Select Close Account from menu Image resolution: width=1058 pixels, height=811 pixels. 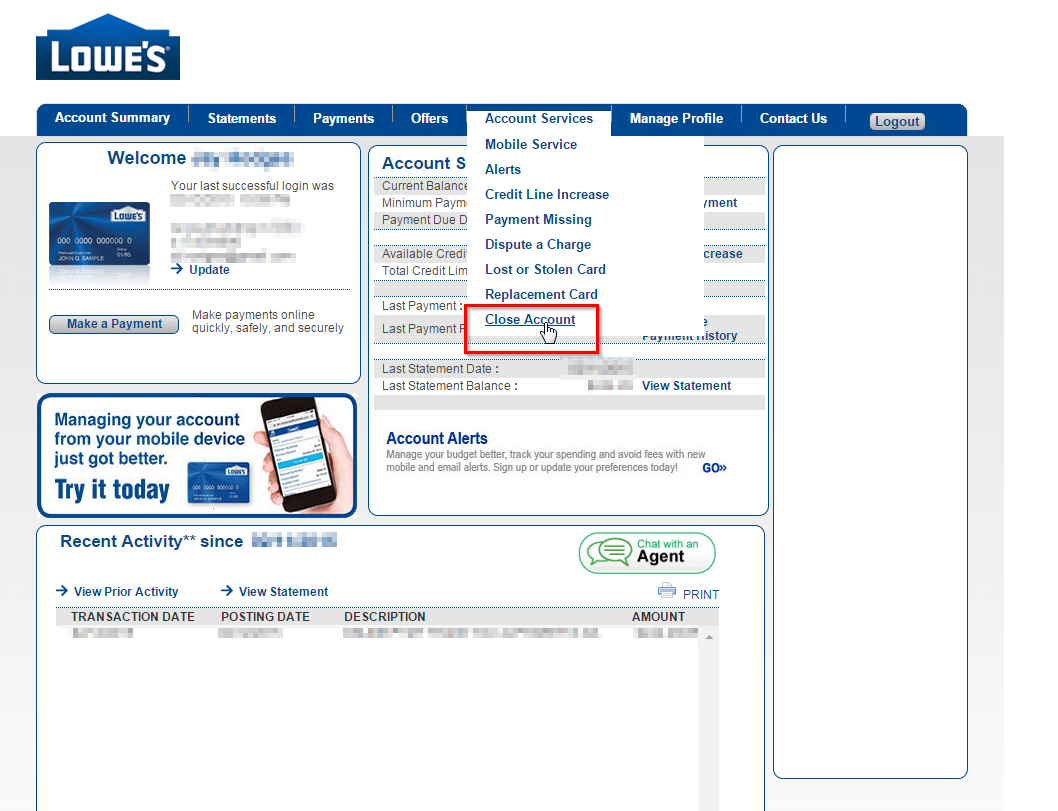(x=530, y=320)
